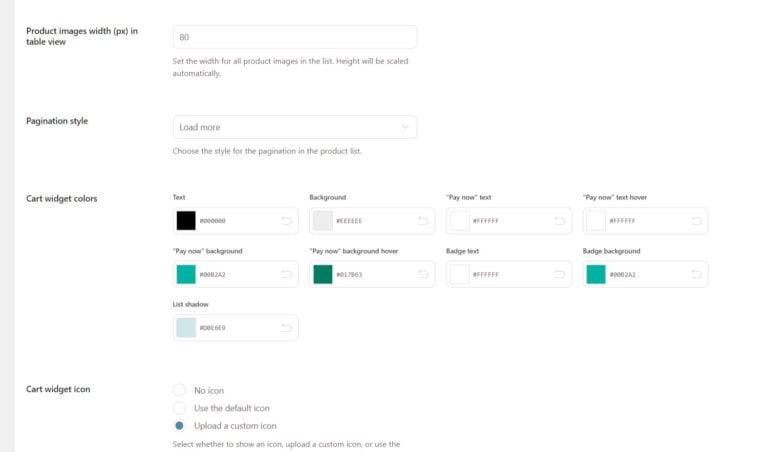Open the light blue List shadow swatch
The width and height of the screenshot is (769, 452).
point(186,327)
